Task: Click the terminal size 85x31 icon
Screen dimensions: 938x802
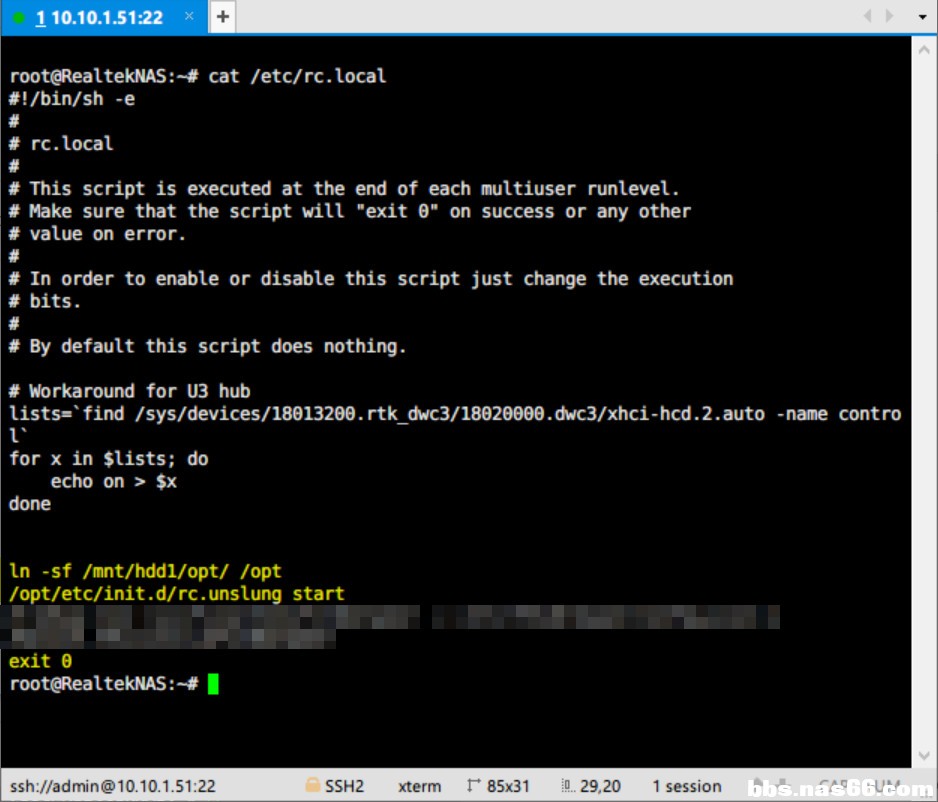Action: [x=474, y=786]
